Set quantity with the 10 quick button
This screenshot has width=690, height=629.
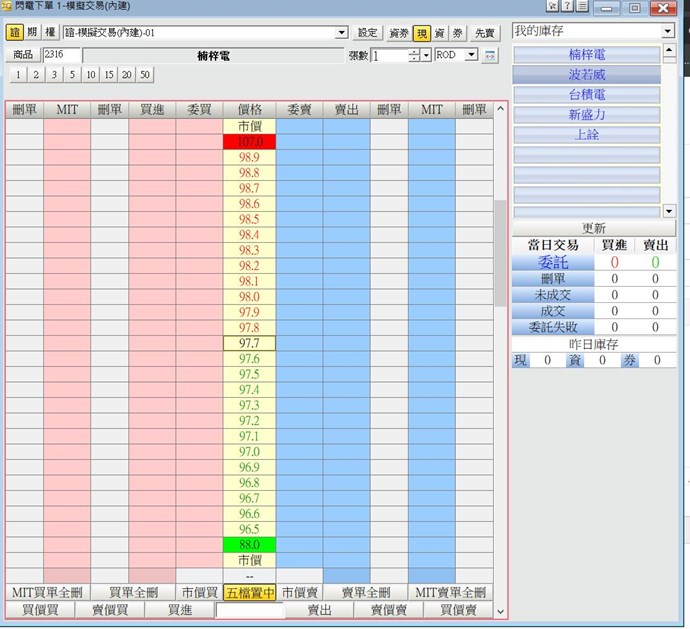point(90,75)
